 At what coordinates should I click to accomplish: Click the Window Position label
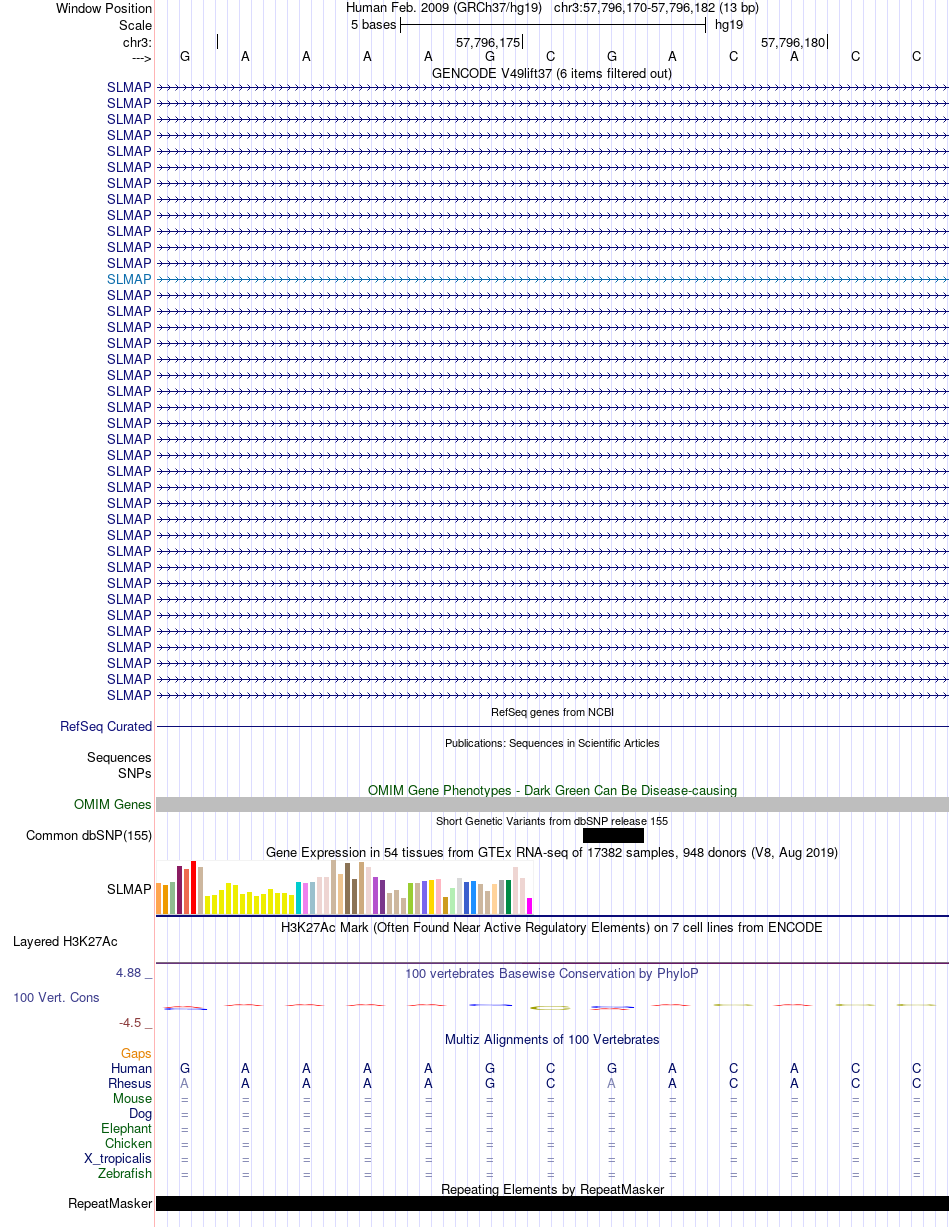[104, 8]
